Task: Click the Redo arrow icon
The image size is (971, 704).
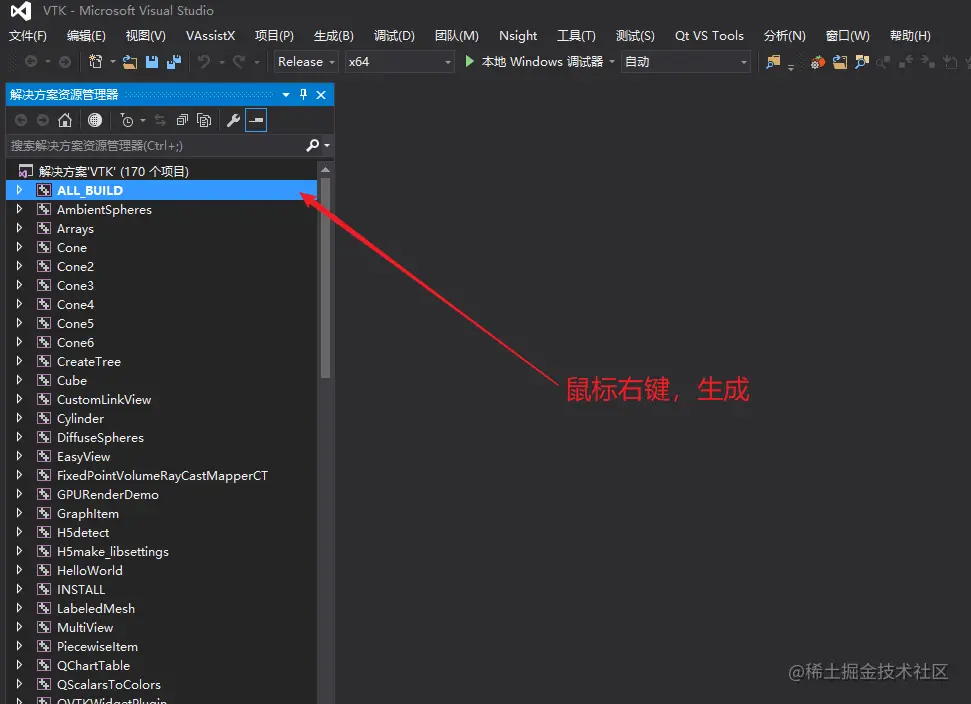Action: point(239,61)
